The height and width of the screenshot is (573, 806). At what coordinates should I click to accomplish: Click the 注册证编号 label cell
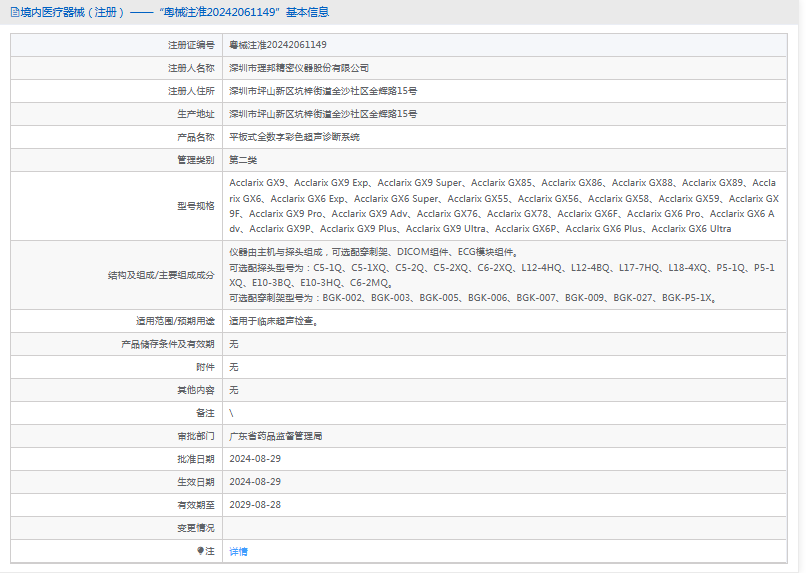click(x=117, y=45)
